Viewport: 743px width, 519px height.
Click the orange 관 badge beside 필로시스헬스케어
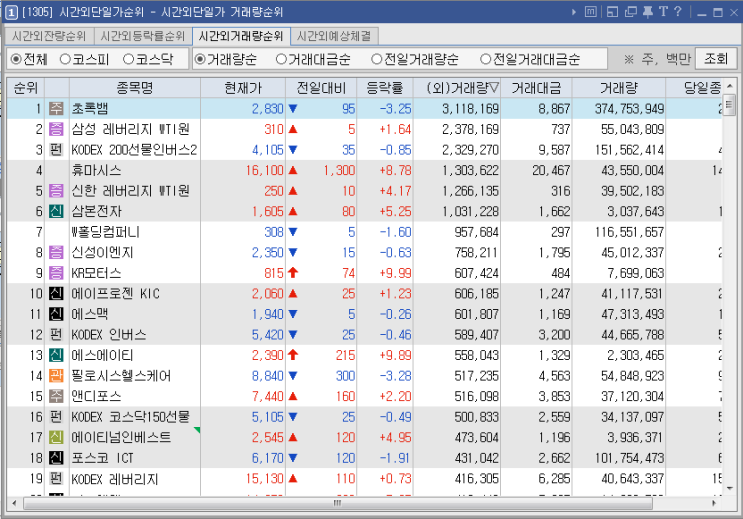tap(56, 376)
